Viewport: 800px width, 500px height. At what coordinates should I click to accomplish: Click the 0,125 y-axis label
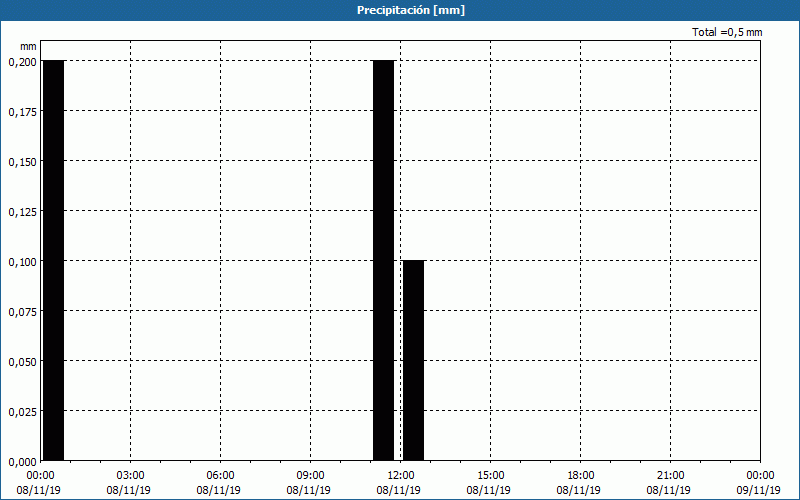(22, 212)
